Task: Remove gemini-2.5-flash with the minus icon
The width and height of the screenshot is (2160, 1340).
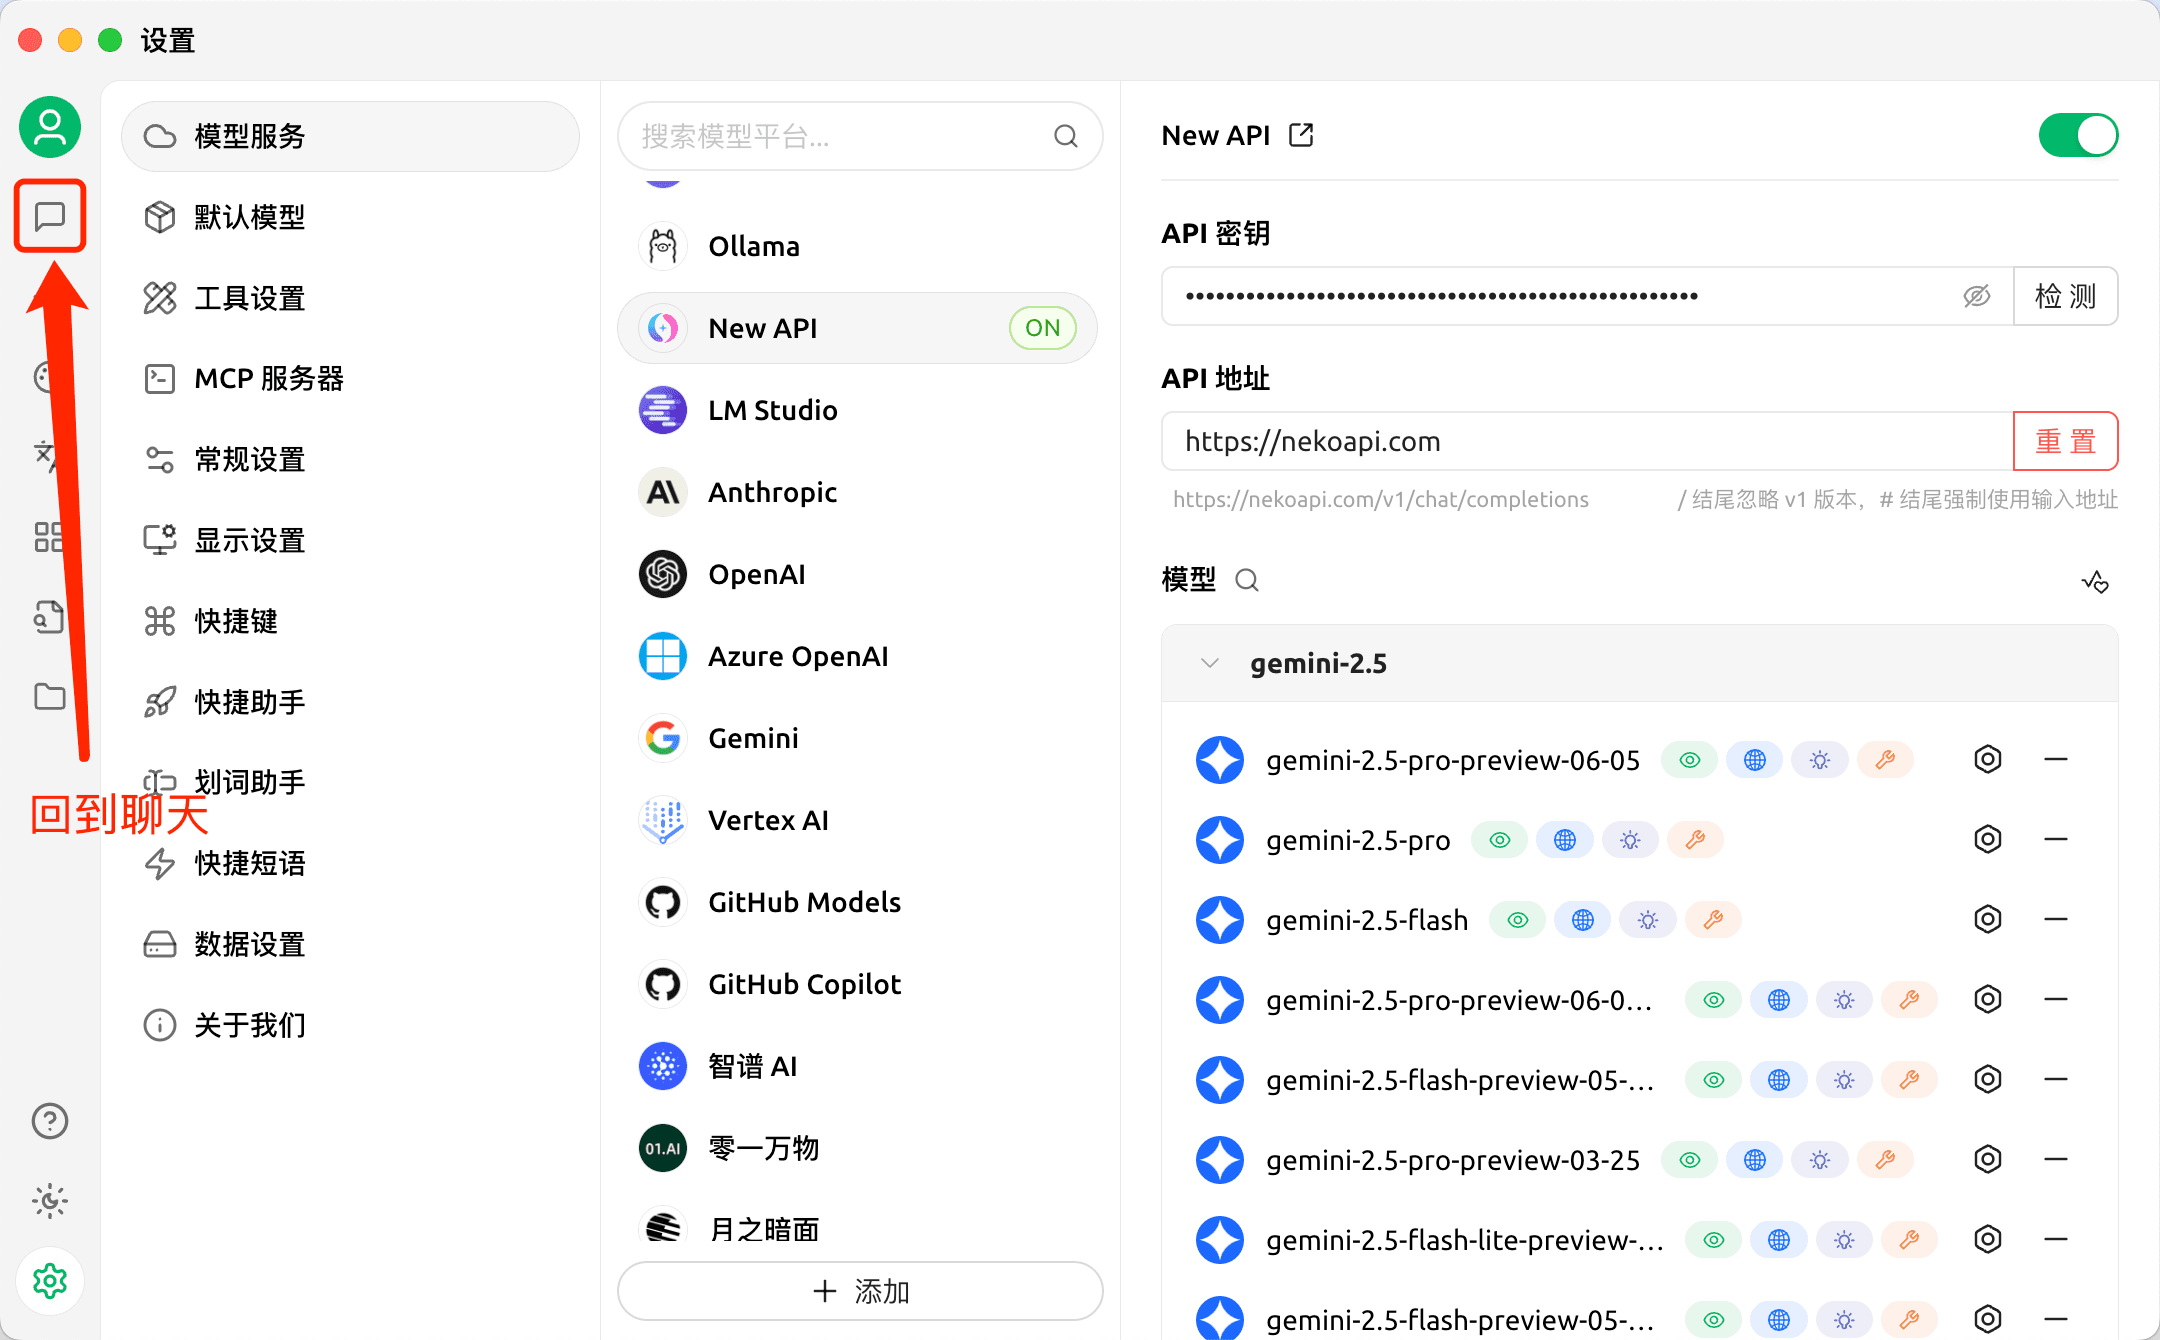Action: 2056,919
